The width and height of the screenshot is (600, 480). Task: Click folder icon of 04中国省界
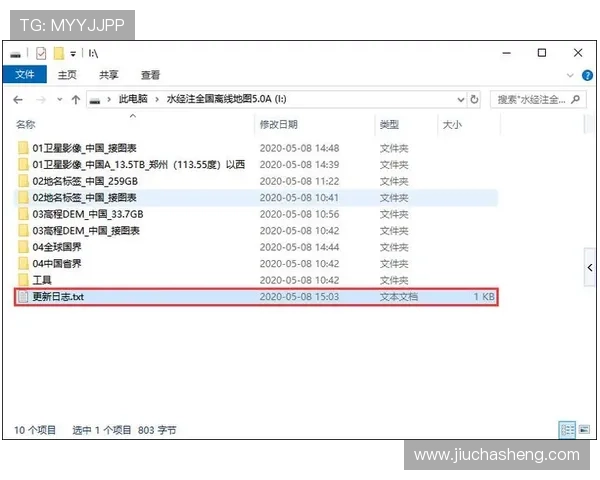tap(23, 263)
